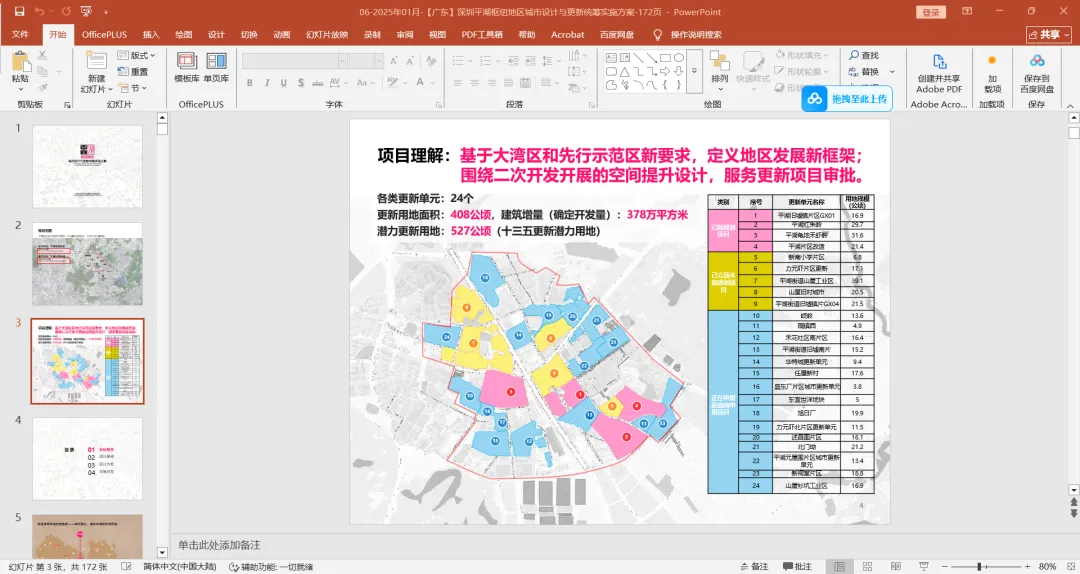
Task: Click the font color A button
Action: pyautogui.click(x=420, y=83)
